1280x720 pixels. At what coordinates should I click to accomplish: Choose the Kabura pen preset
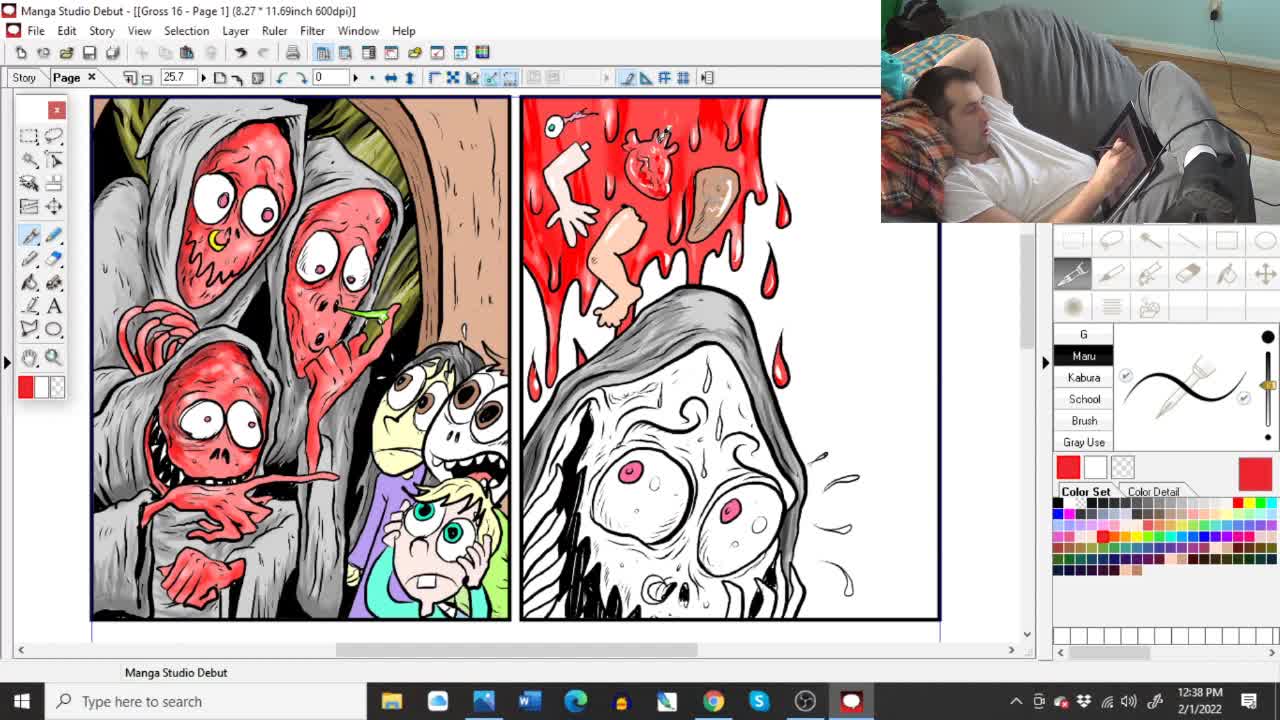[1083, 378]
